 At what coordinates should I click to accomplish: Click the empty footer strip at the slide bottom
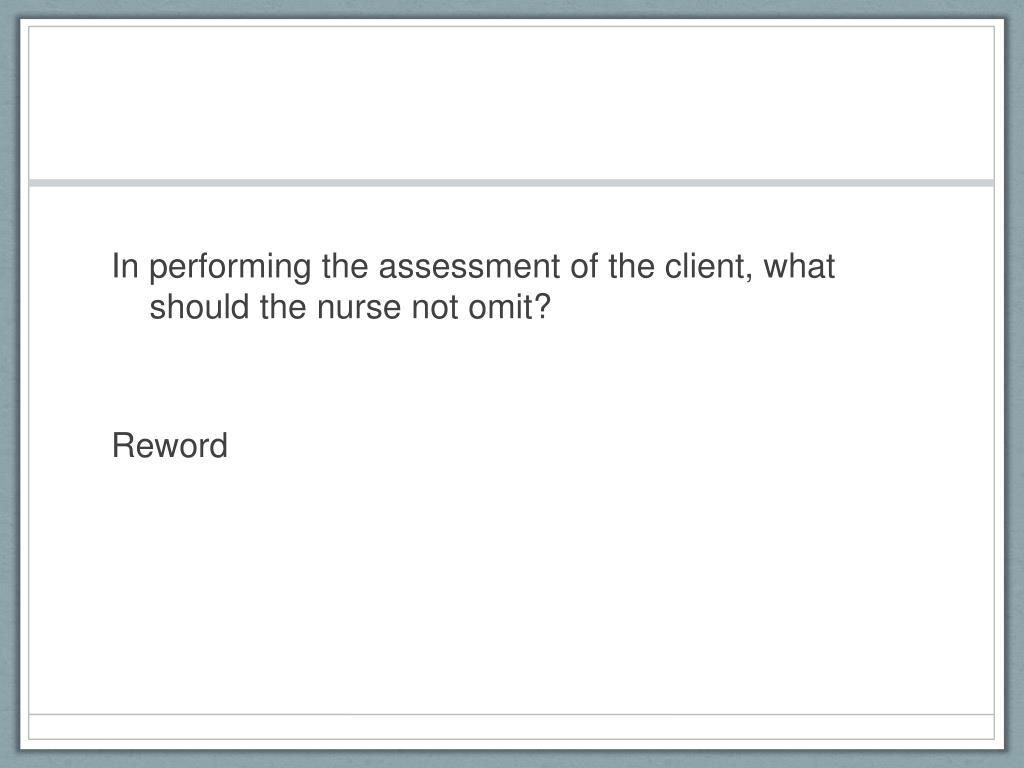pyautogui.click(x=511, y=726)
